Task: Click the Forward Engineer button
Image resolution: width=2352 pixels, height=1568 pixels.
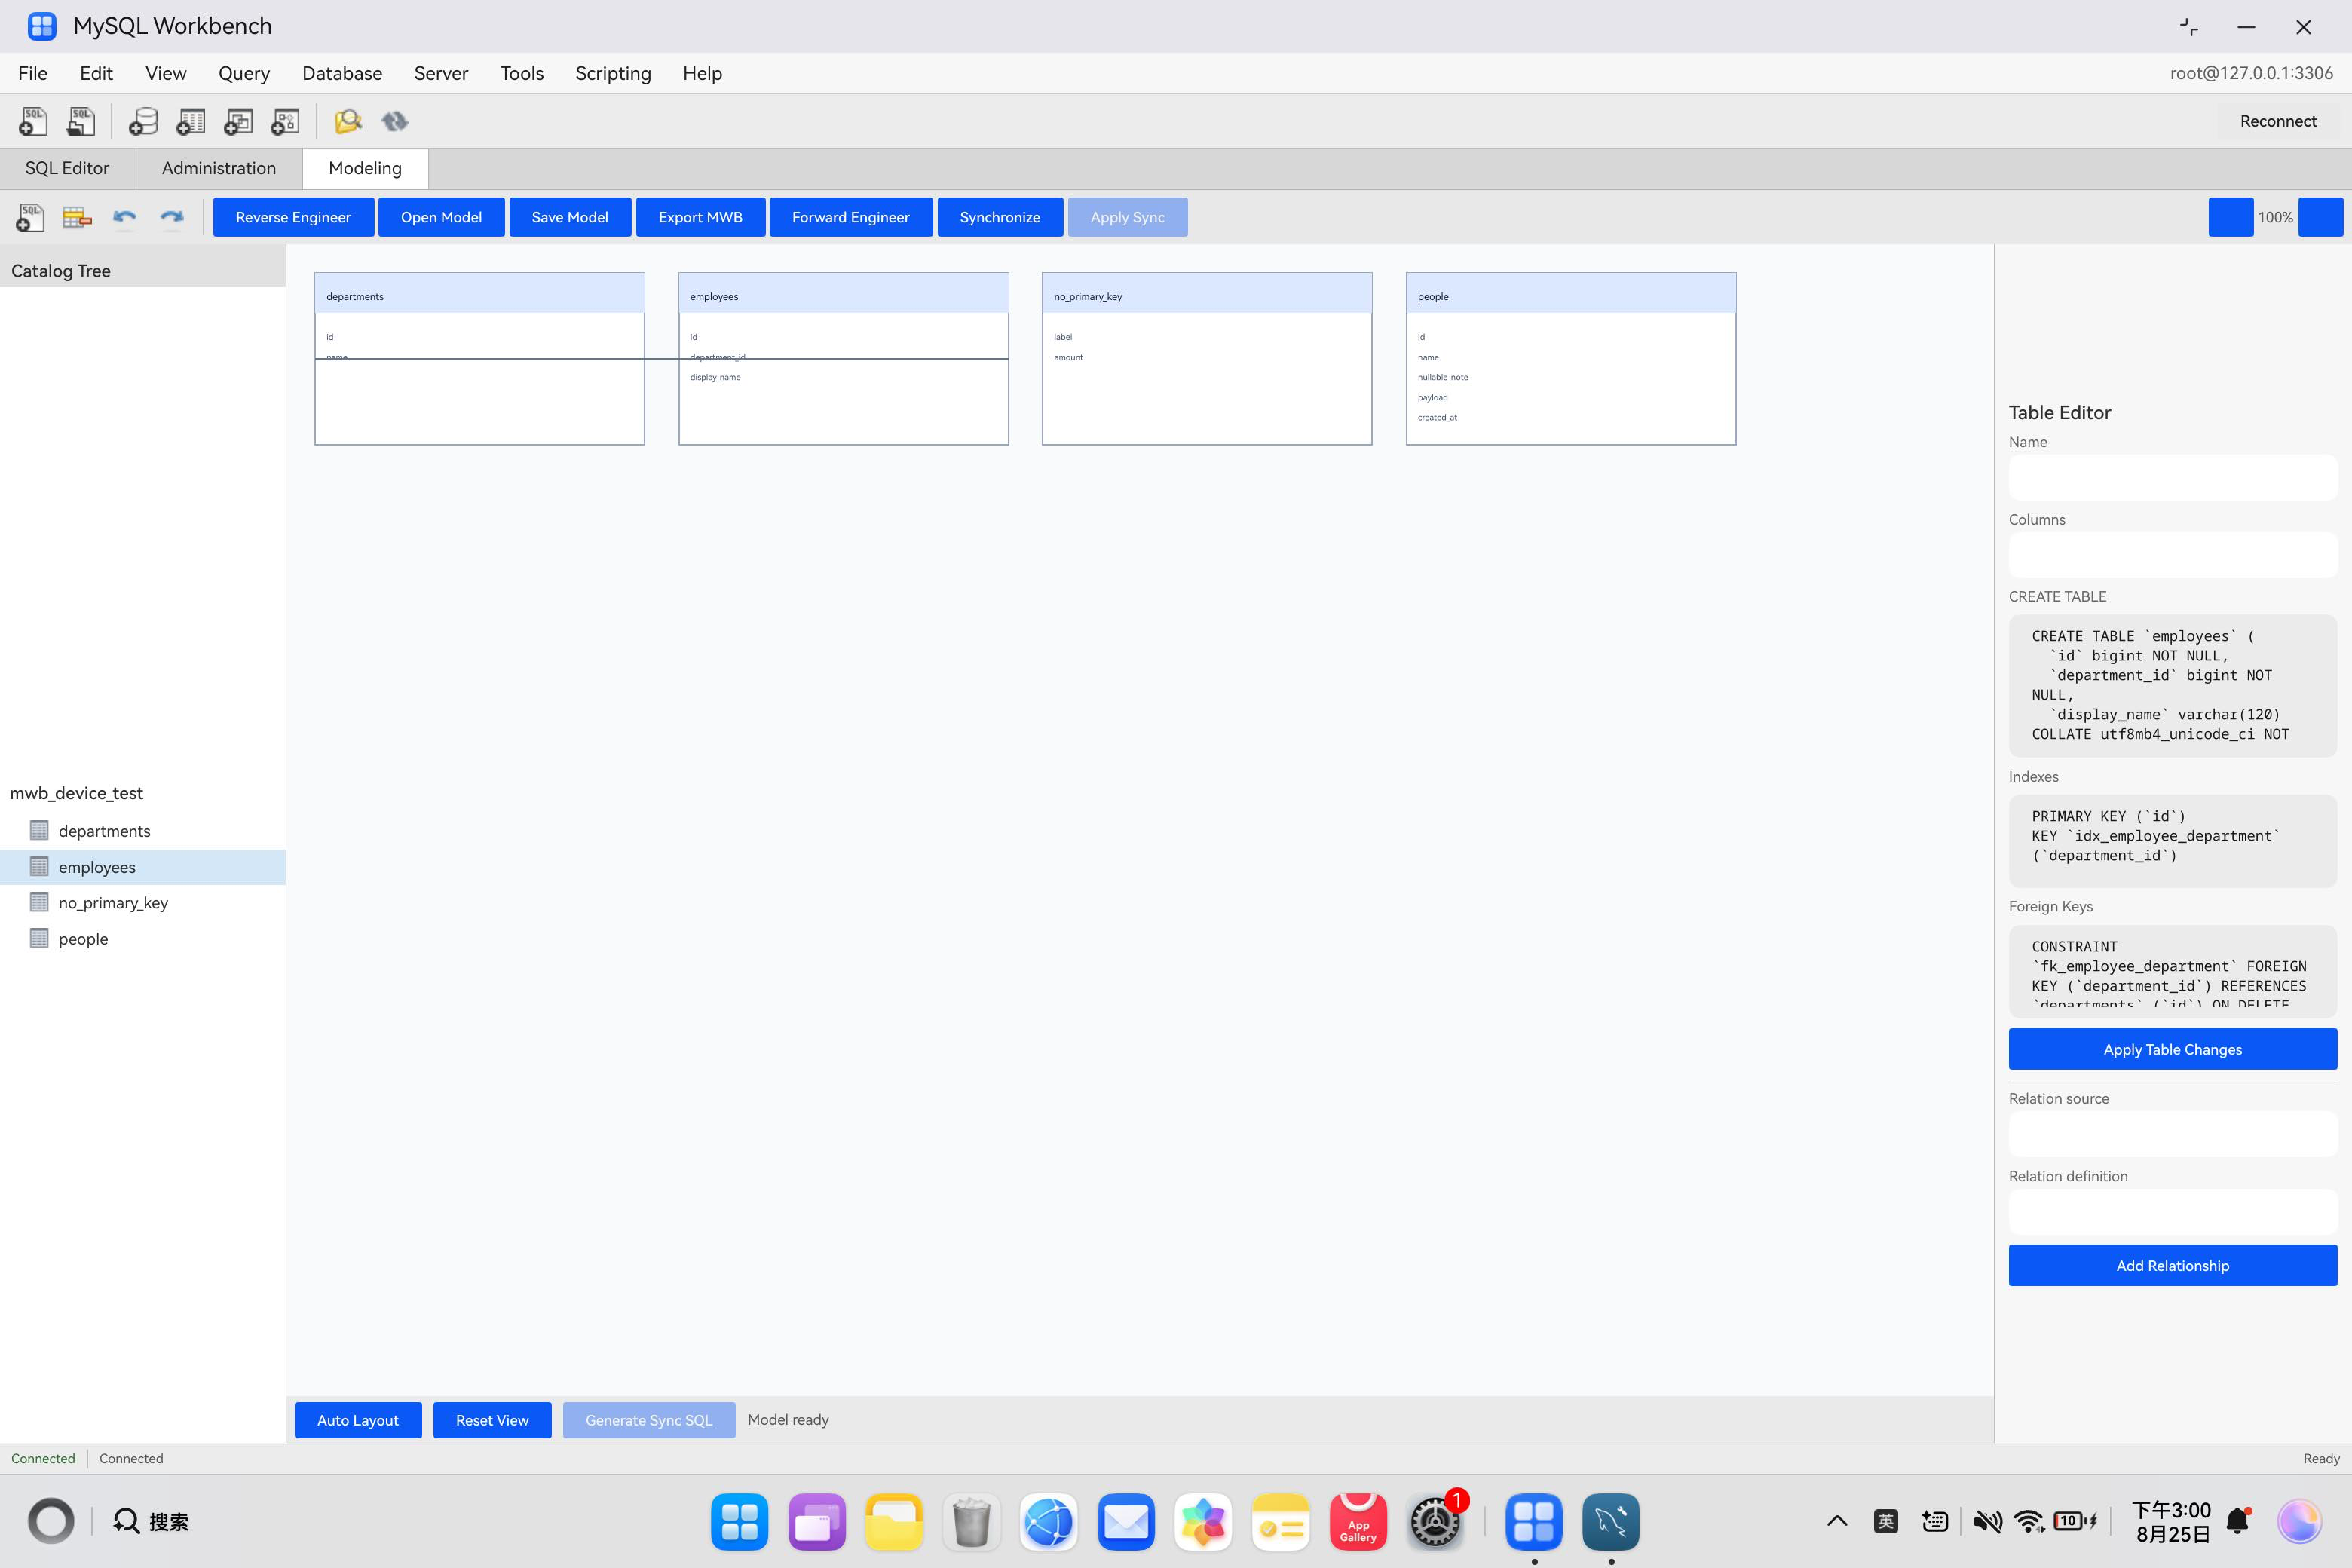Action: click(x=851, y=217)
